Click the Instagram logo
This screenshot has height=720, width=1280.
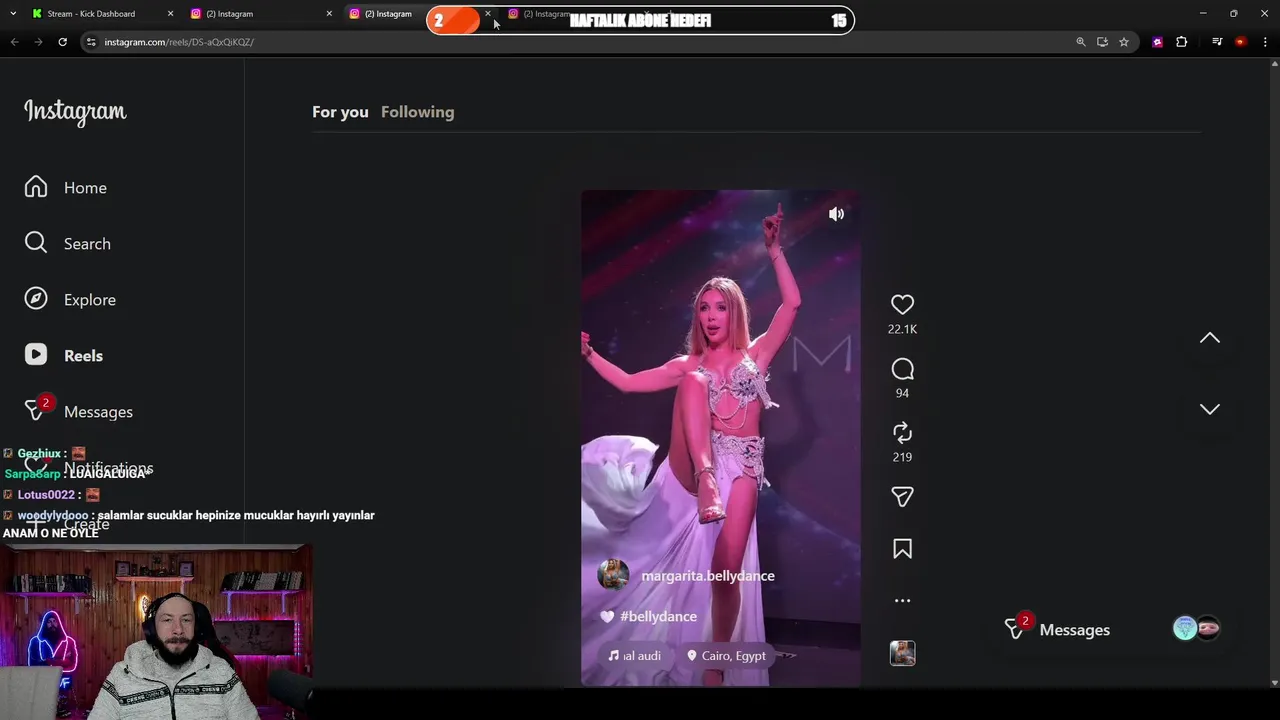pos(75,112)
